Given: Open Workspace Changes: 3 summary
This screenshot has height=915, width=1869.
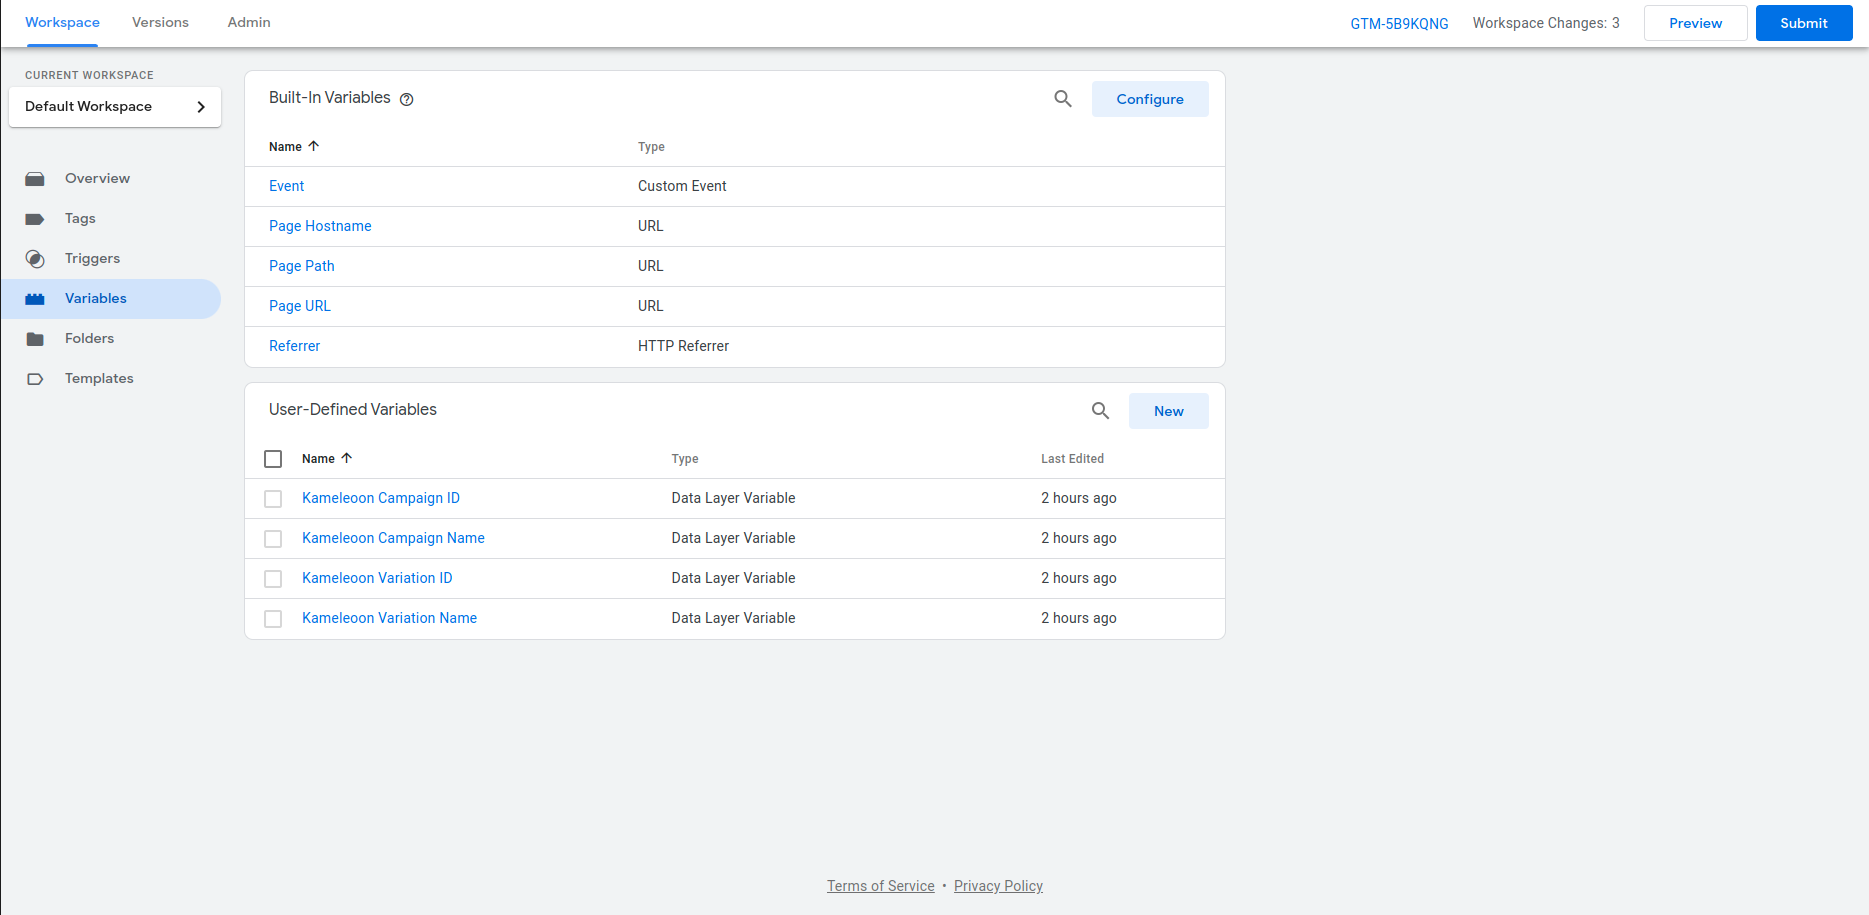Looking at the screenshot, I should (x=1546, y=23).
